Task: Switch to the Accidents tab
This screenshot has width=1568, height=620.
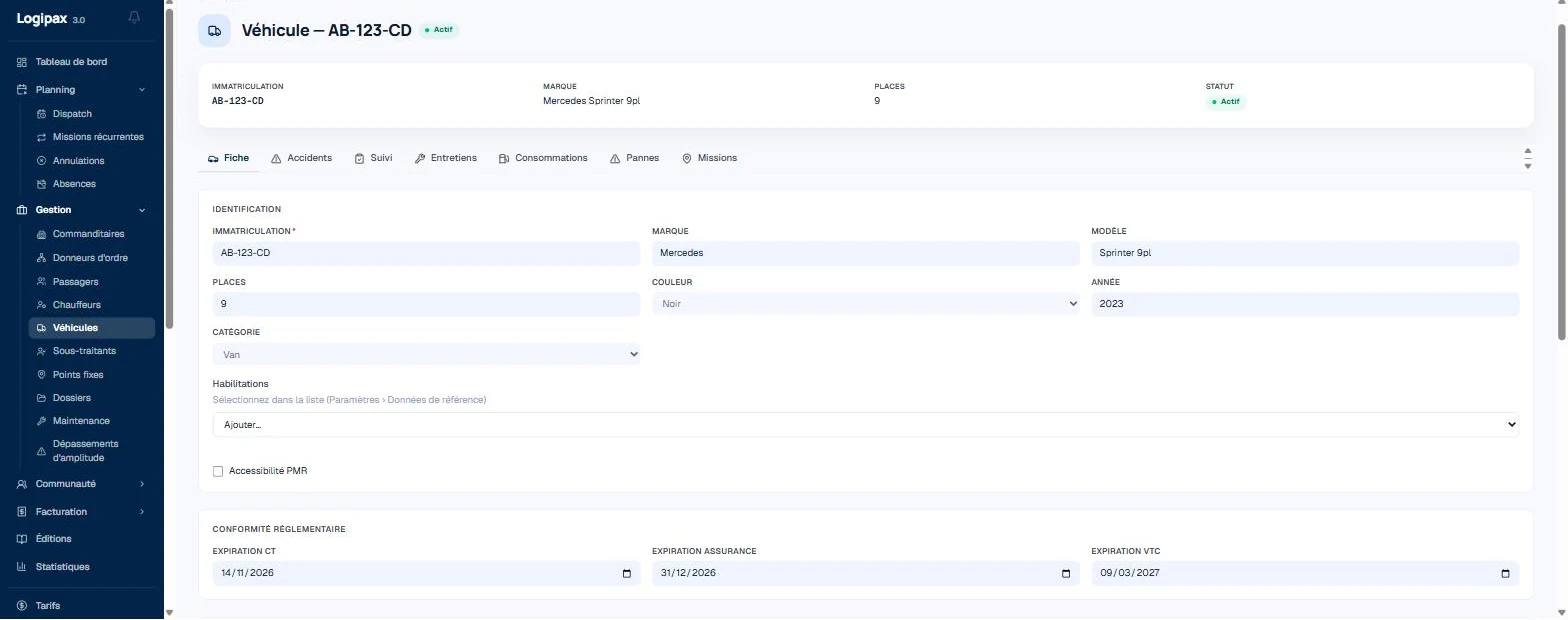Action: click(x=302, y=158)
